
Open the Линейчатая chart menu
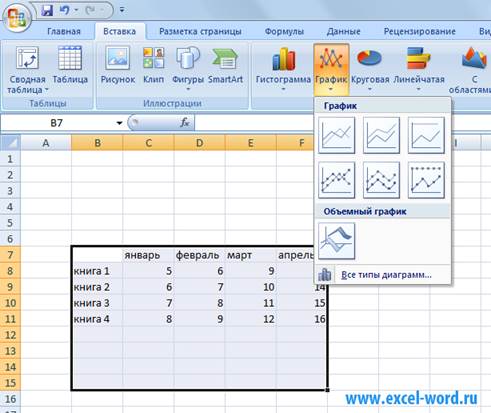click(419, 69)
